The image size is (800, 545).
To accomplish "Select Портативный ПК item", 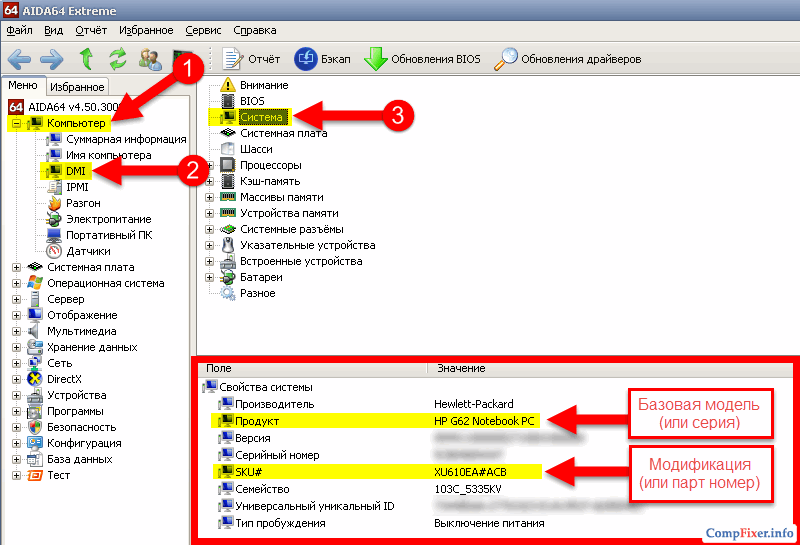I will click(x=109, y=235).
